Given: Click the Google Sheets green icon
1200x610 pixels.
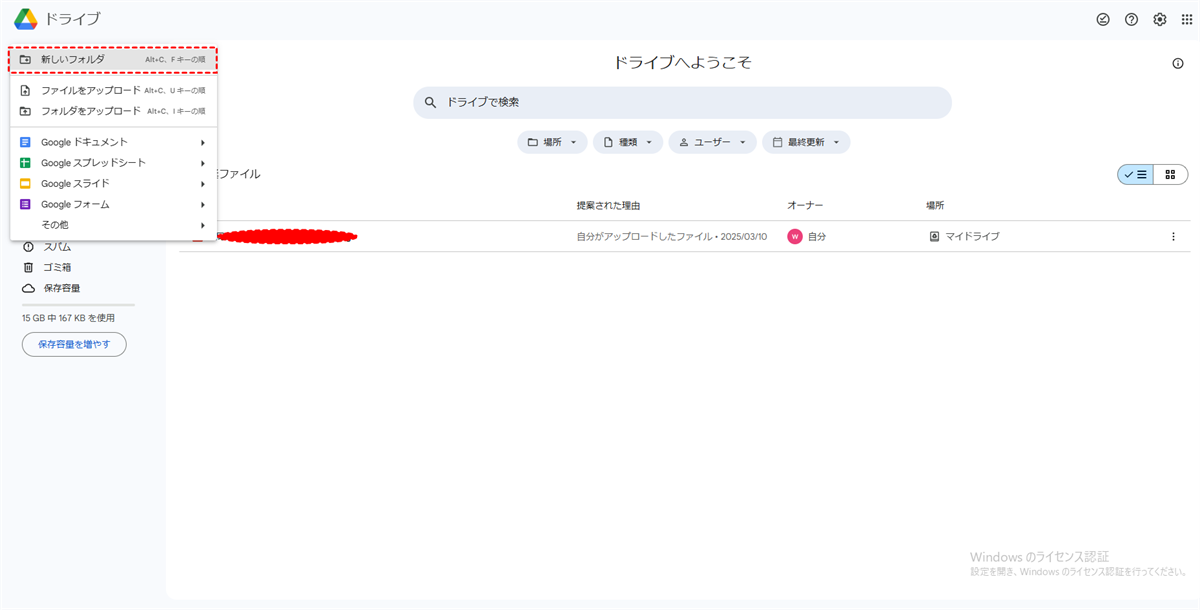Looking at the screenshot, I should [26, 163].
